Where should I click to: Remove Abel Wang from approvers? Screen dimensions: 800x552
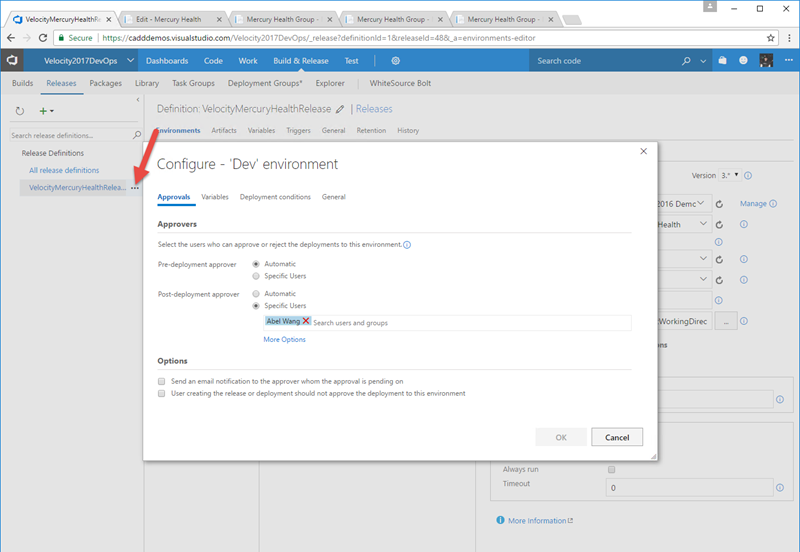point(306,321)
